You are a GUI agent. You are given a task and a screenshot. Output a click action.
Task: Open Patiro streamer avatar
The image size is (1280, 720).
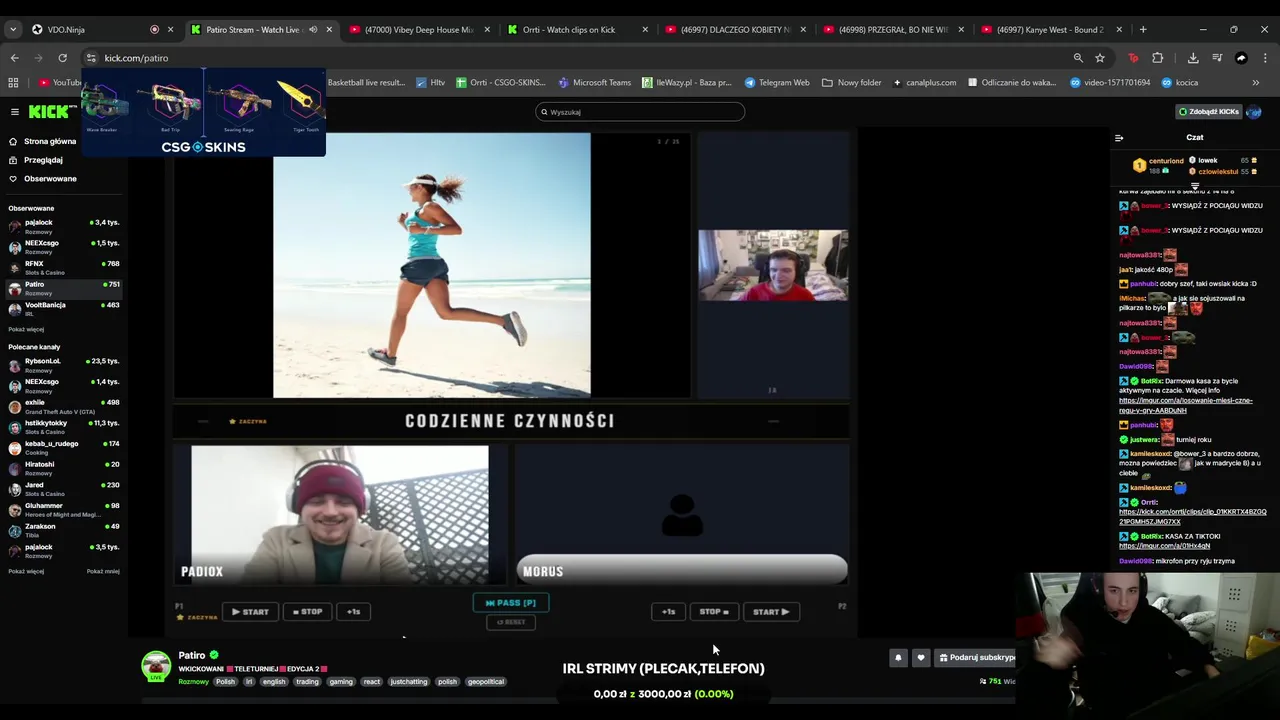click(156, 666)
